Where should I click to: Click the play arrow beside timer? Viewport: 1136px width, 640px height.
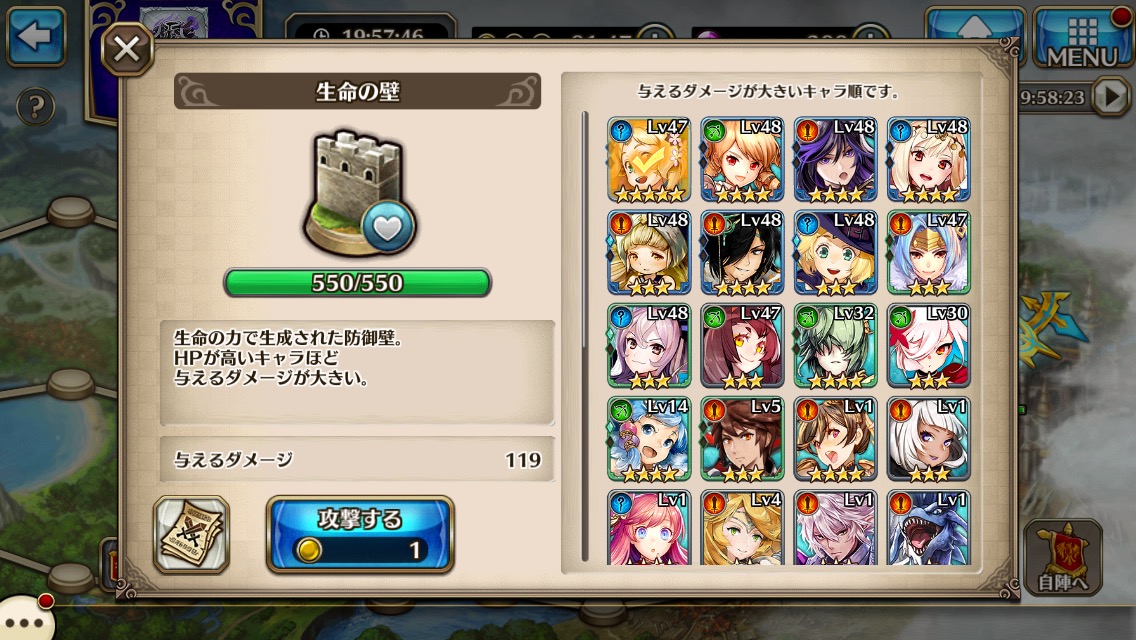click(x=1110, y=96)
